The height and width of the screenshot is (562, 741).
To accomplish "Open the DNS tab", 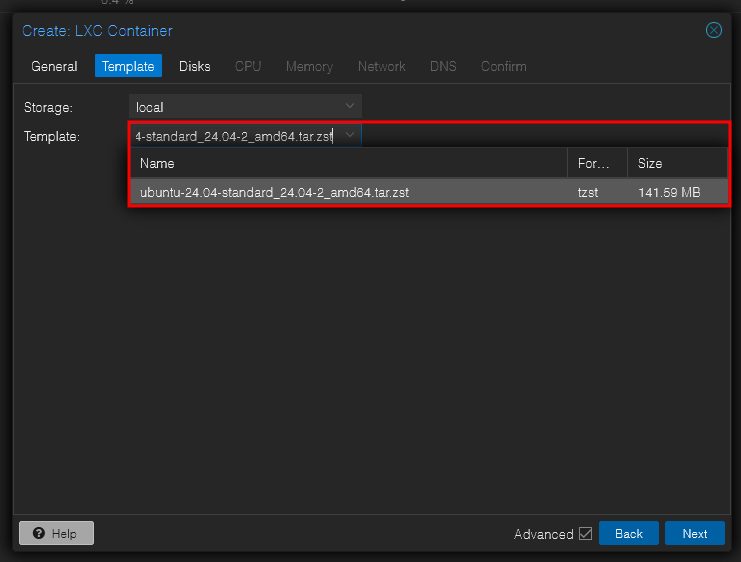I will point(443,66).
